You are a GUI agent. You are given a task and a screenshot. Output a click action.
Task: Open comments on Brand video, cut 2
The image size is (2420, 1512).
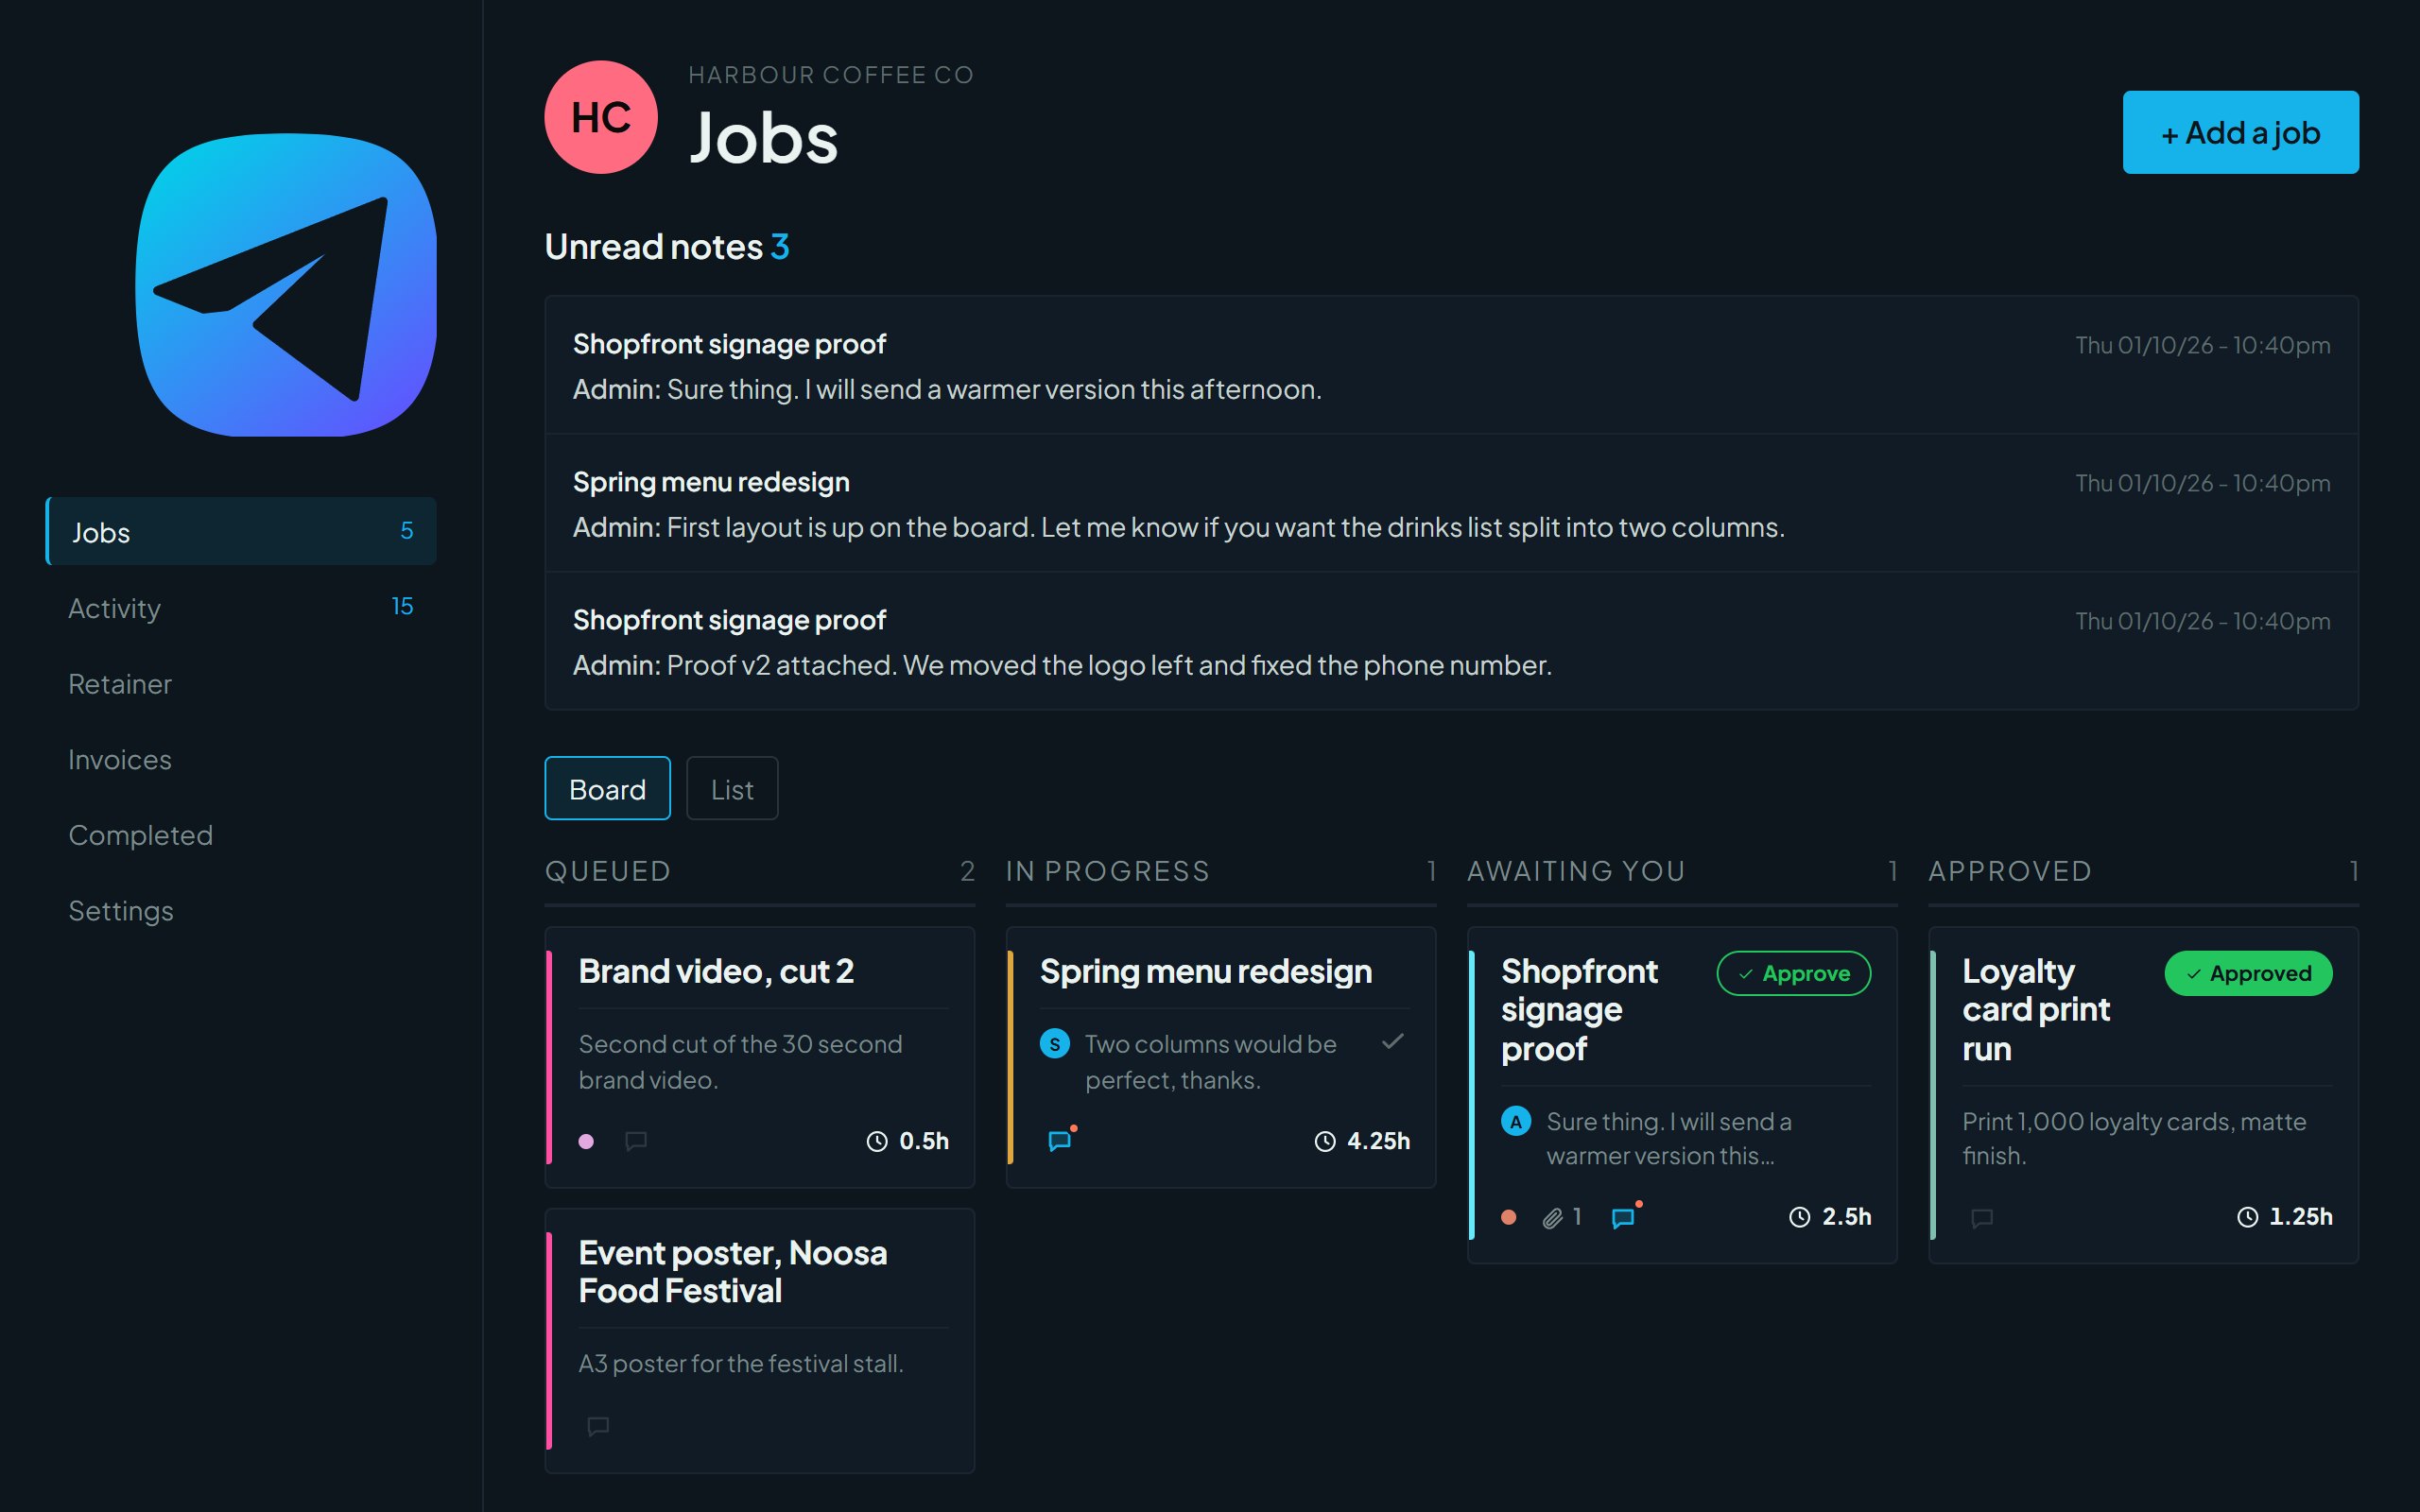point(636,1141)
